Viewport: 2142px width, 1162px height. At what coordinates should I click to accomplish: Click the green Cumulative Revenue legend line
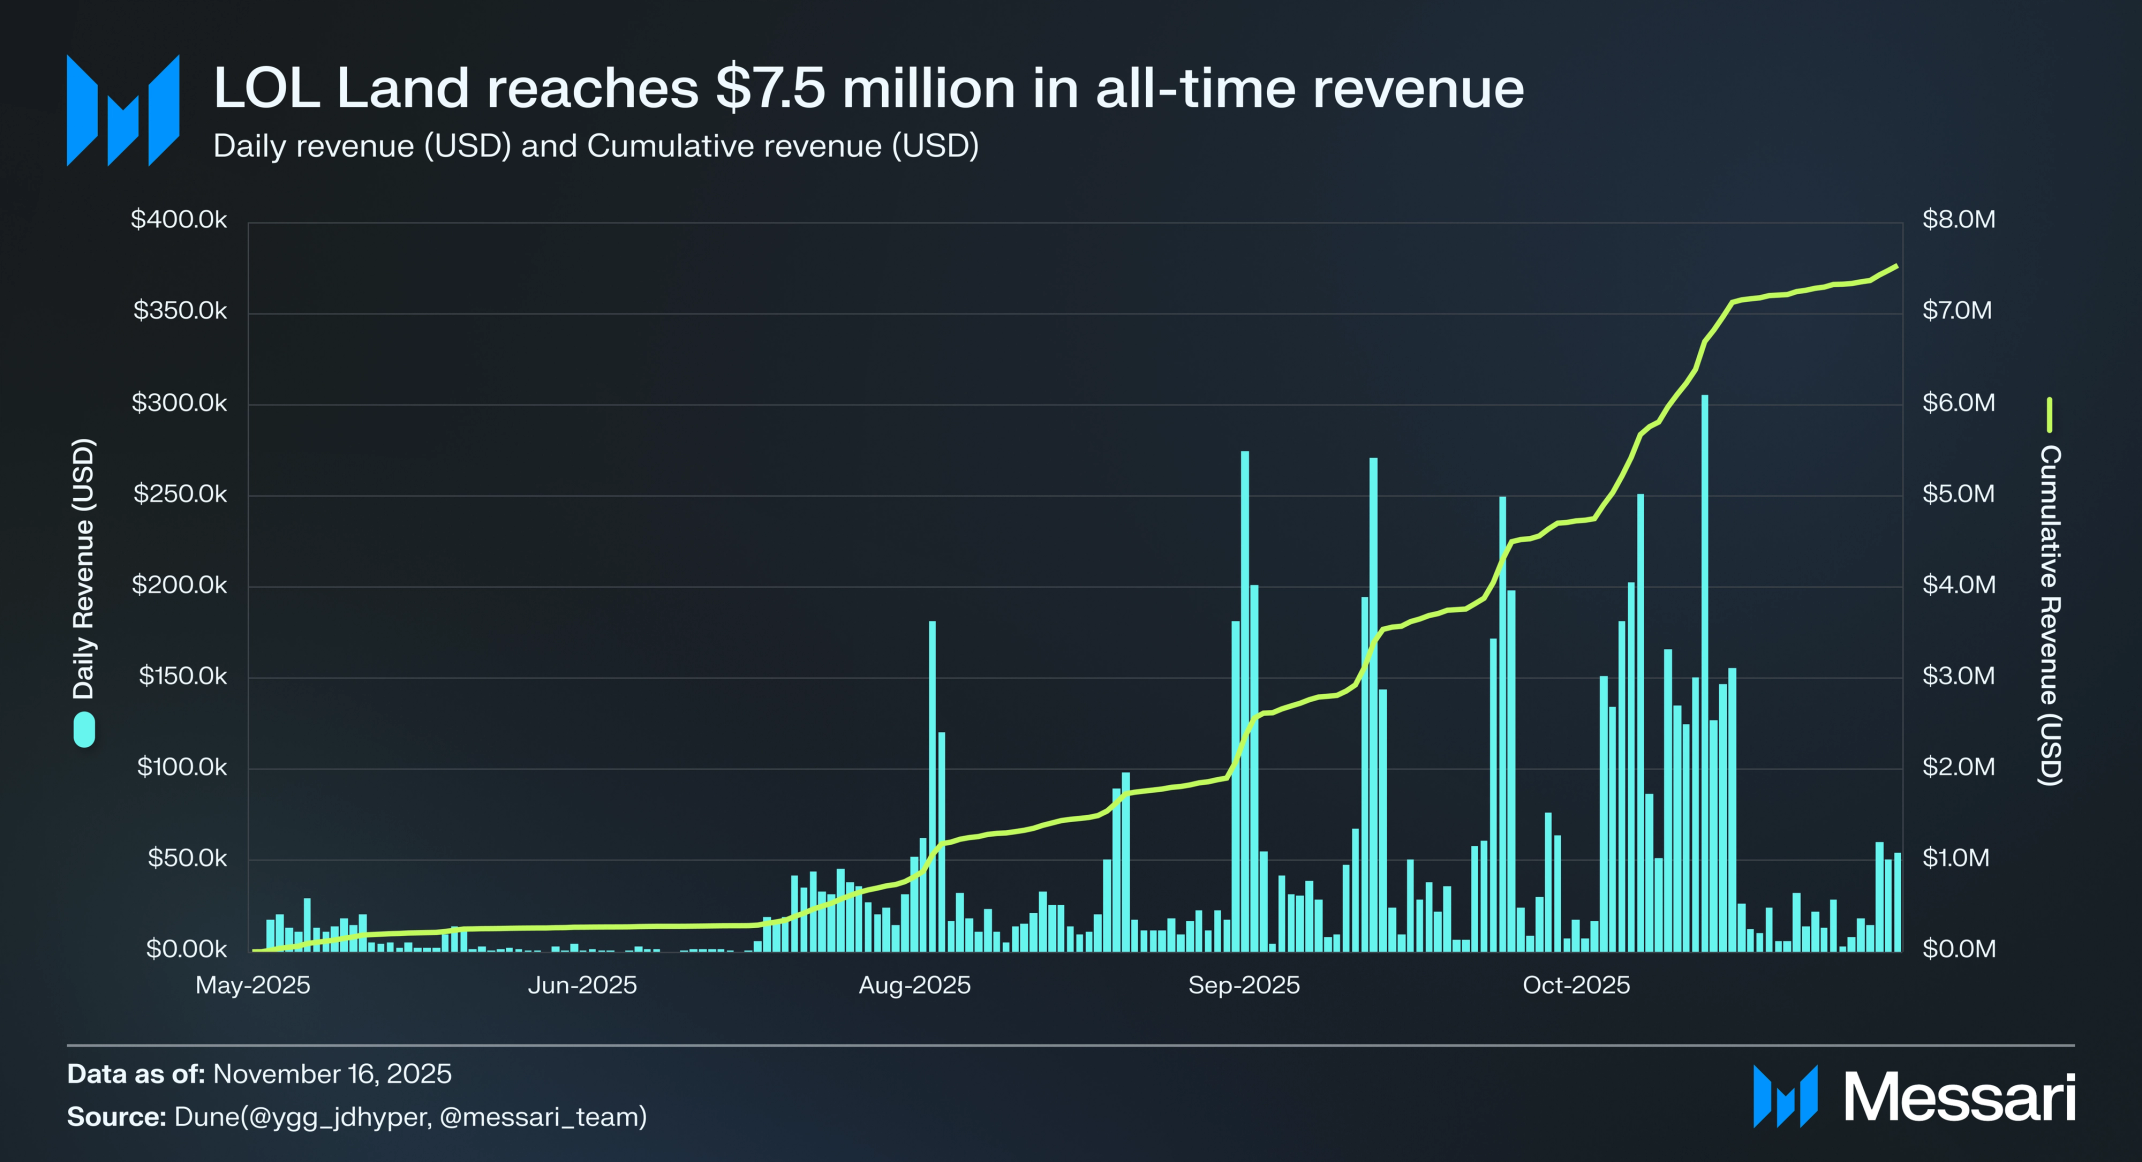[x=2049, y=414]
